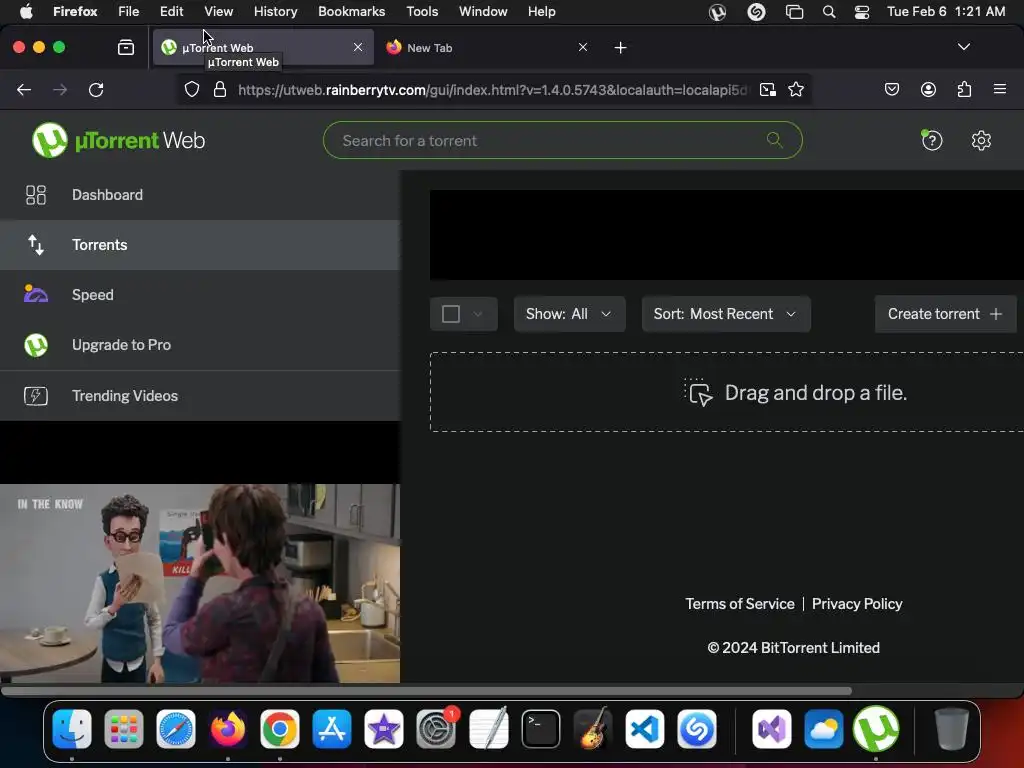Open Google Chrome in the dock
Image resolution: width=1024 pixels, height=768 pixels.
pos(280,728)
